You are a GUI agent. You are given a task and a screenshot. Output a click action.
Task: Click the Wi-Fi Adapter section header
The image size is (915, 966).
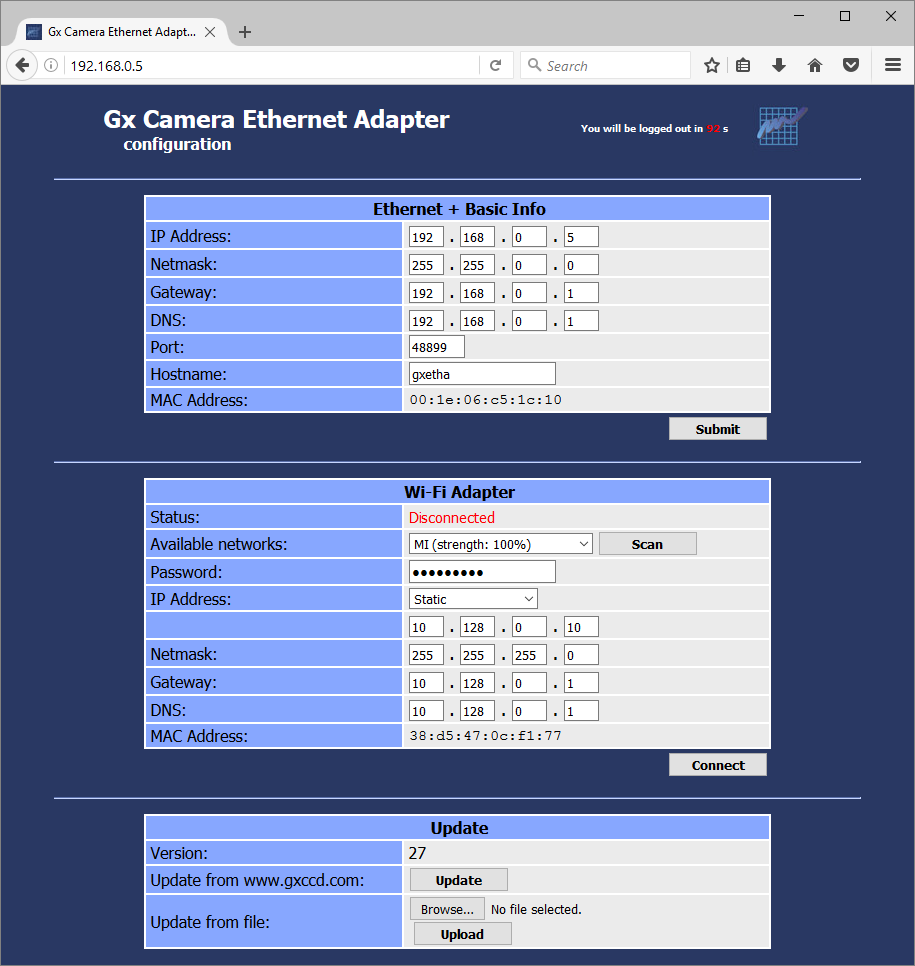click(457, 492)
